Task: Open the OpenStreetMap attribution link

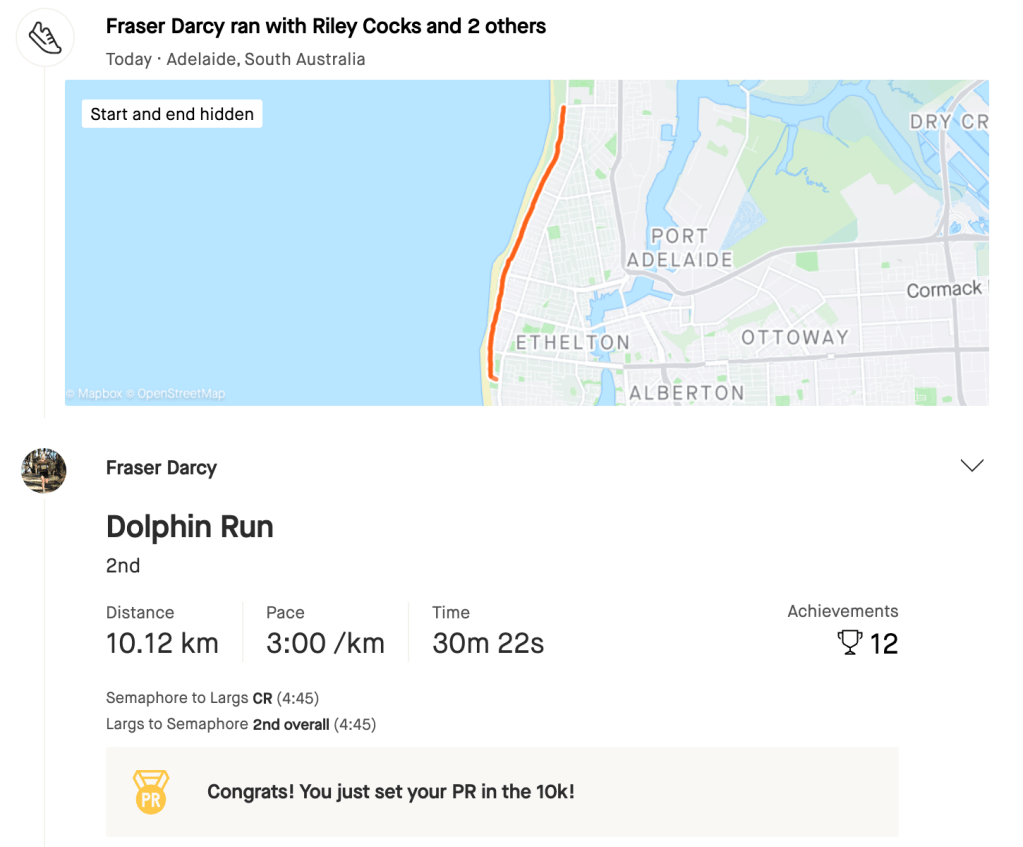Action: (x=180, y=394)
